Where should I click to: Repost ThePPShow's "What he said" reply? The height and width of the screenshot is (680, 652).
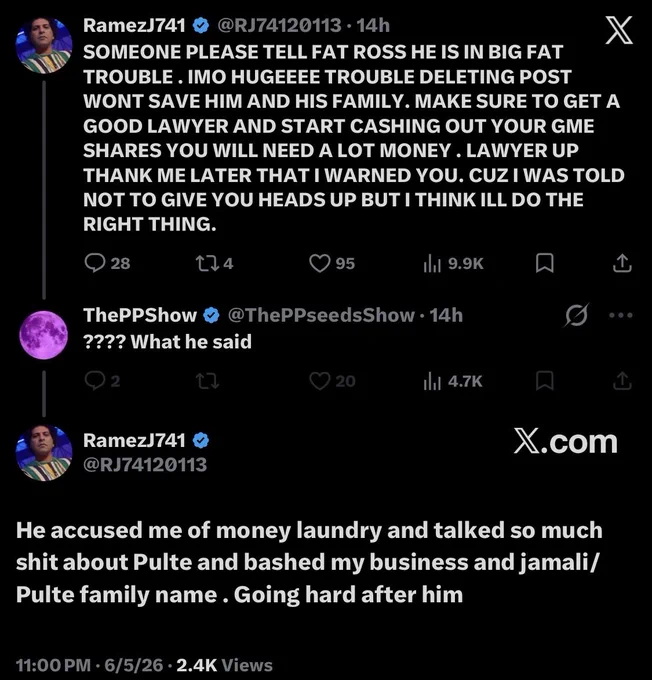(x=207, y=381)
